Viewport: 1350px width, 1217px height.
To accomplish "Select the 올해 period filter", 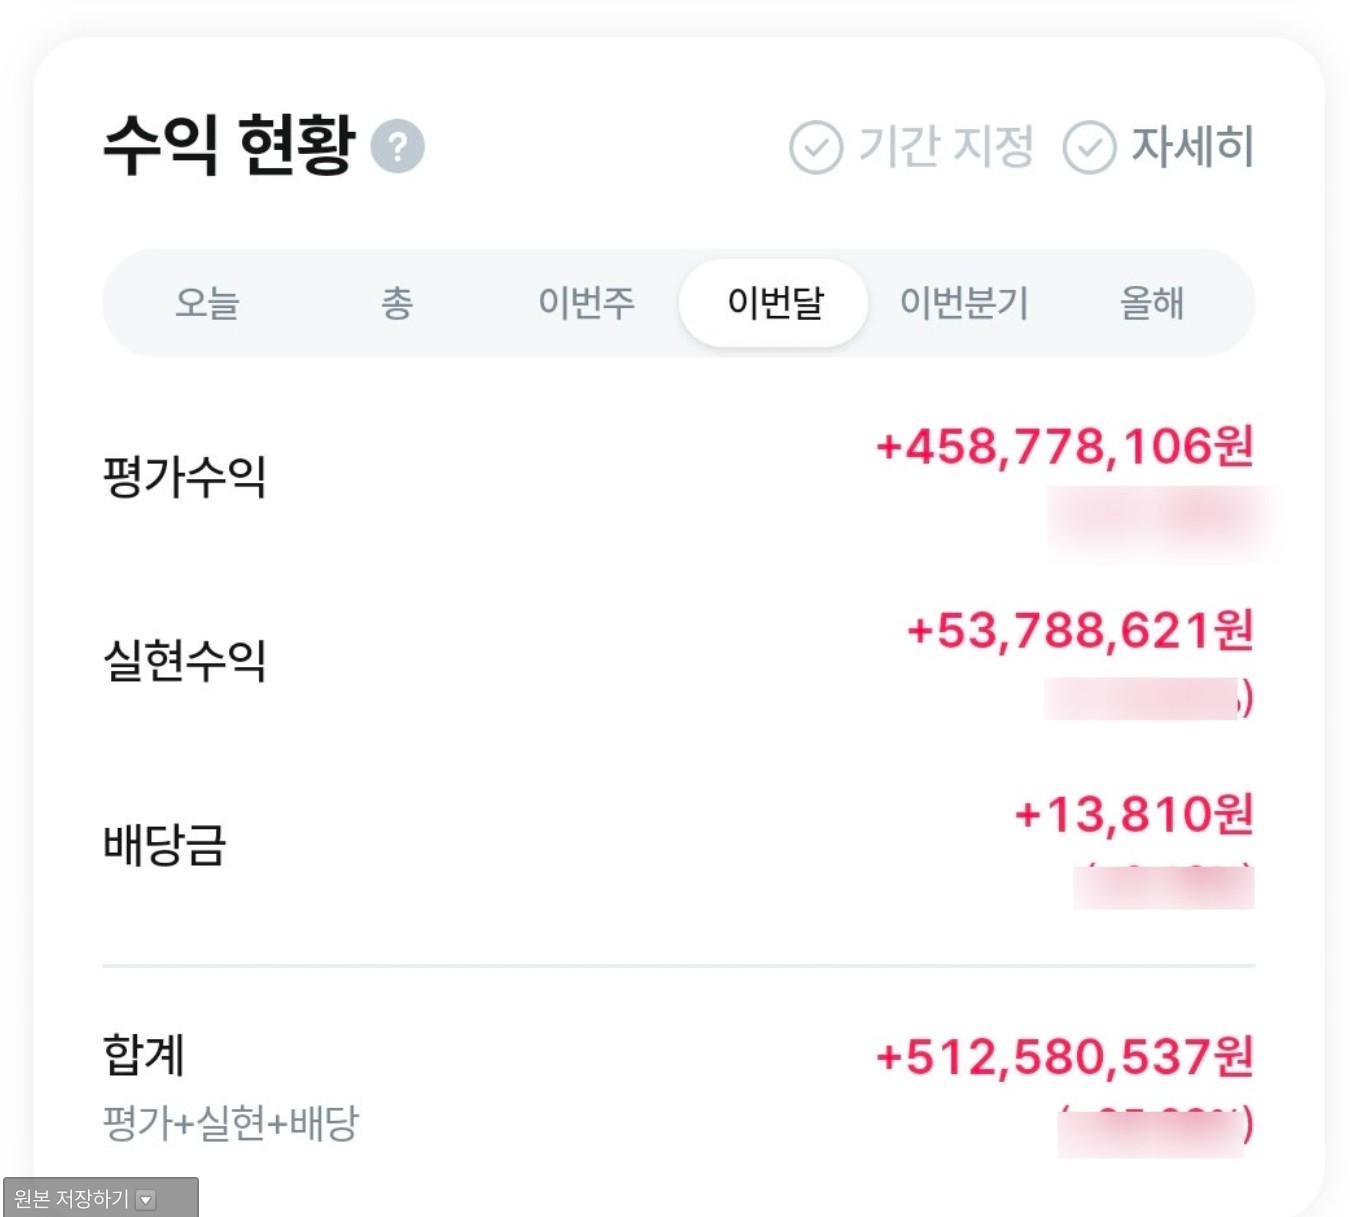I will point(1152,303).
